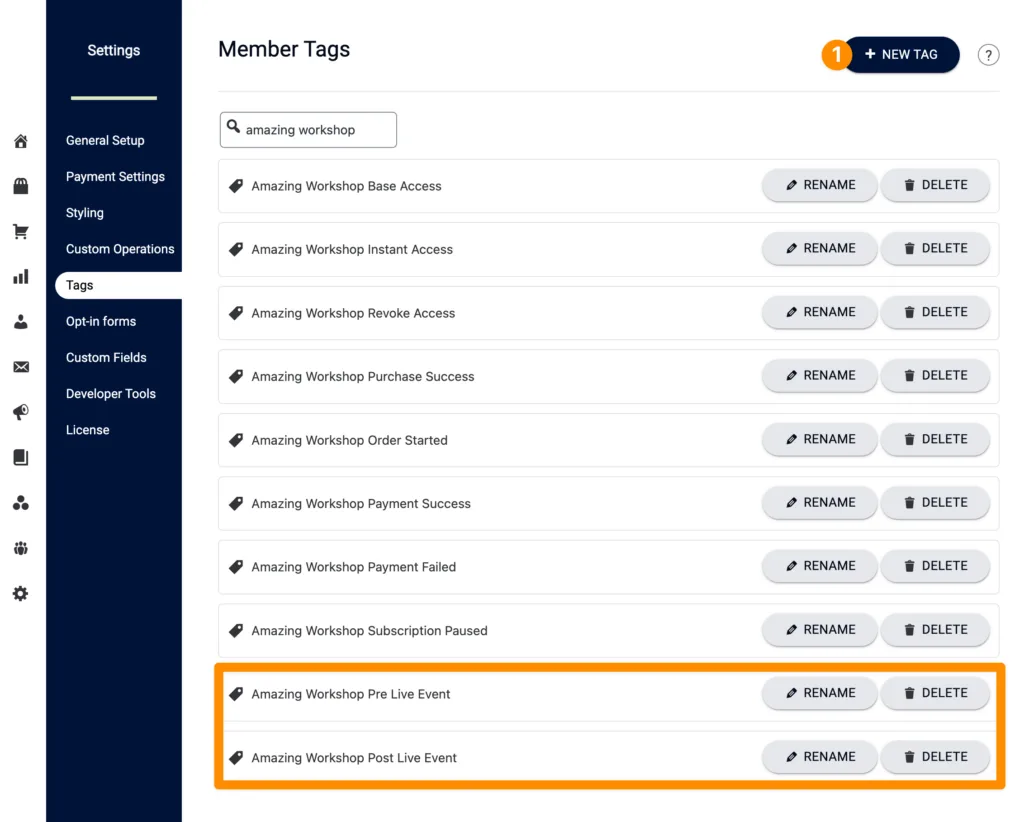This screenshot has width=1024, height=822.
Task: Click the people group icon
Action: 20,548
